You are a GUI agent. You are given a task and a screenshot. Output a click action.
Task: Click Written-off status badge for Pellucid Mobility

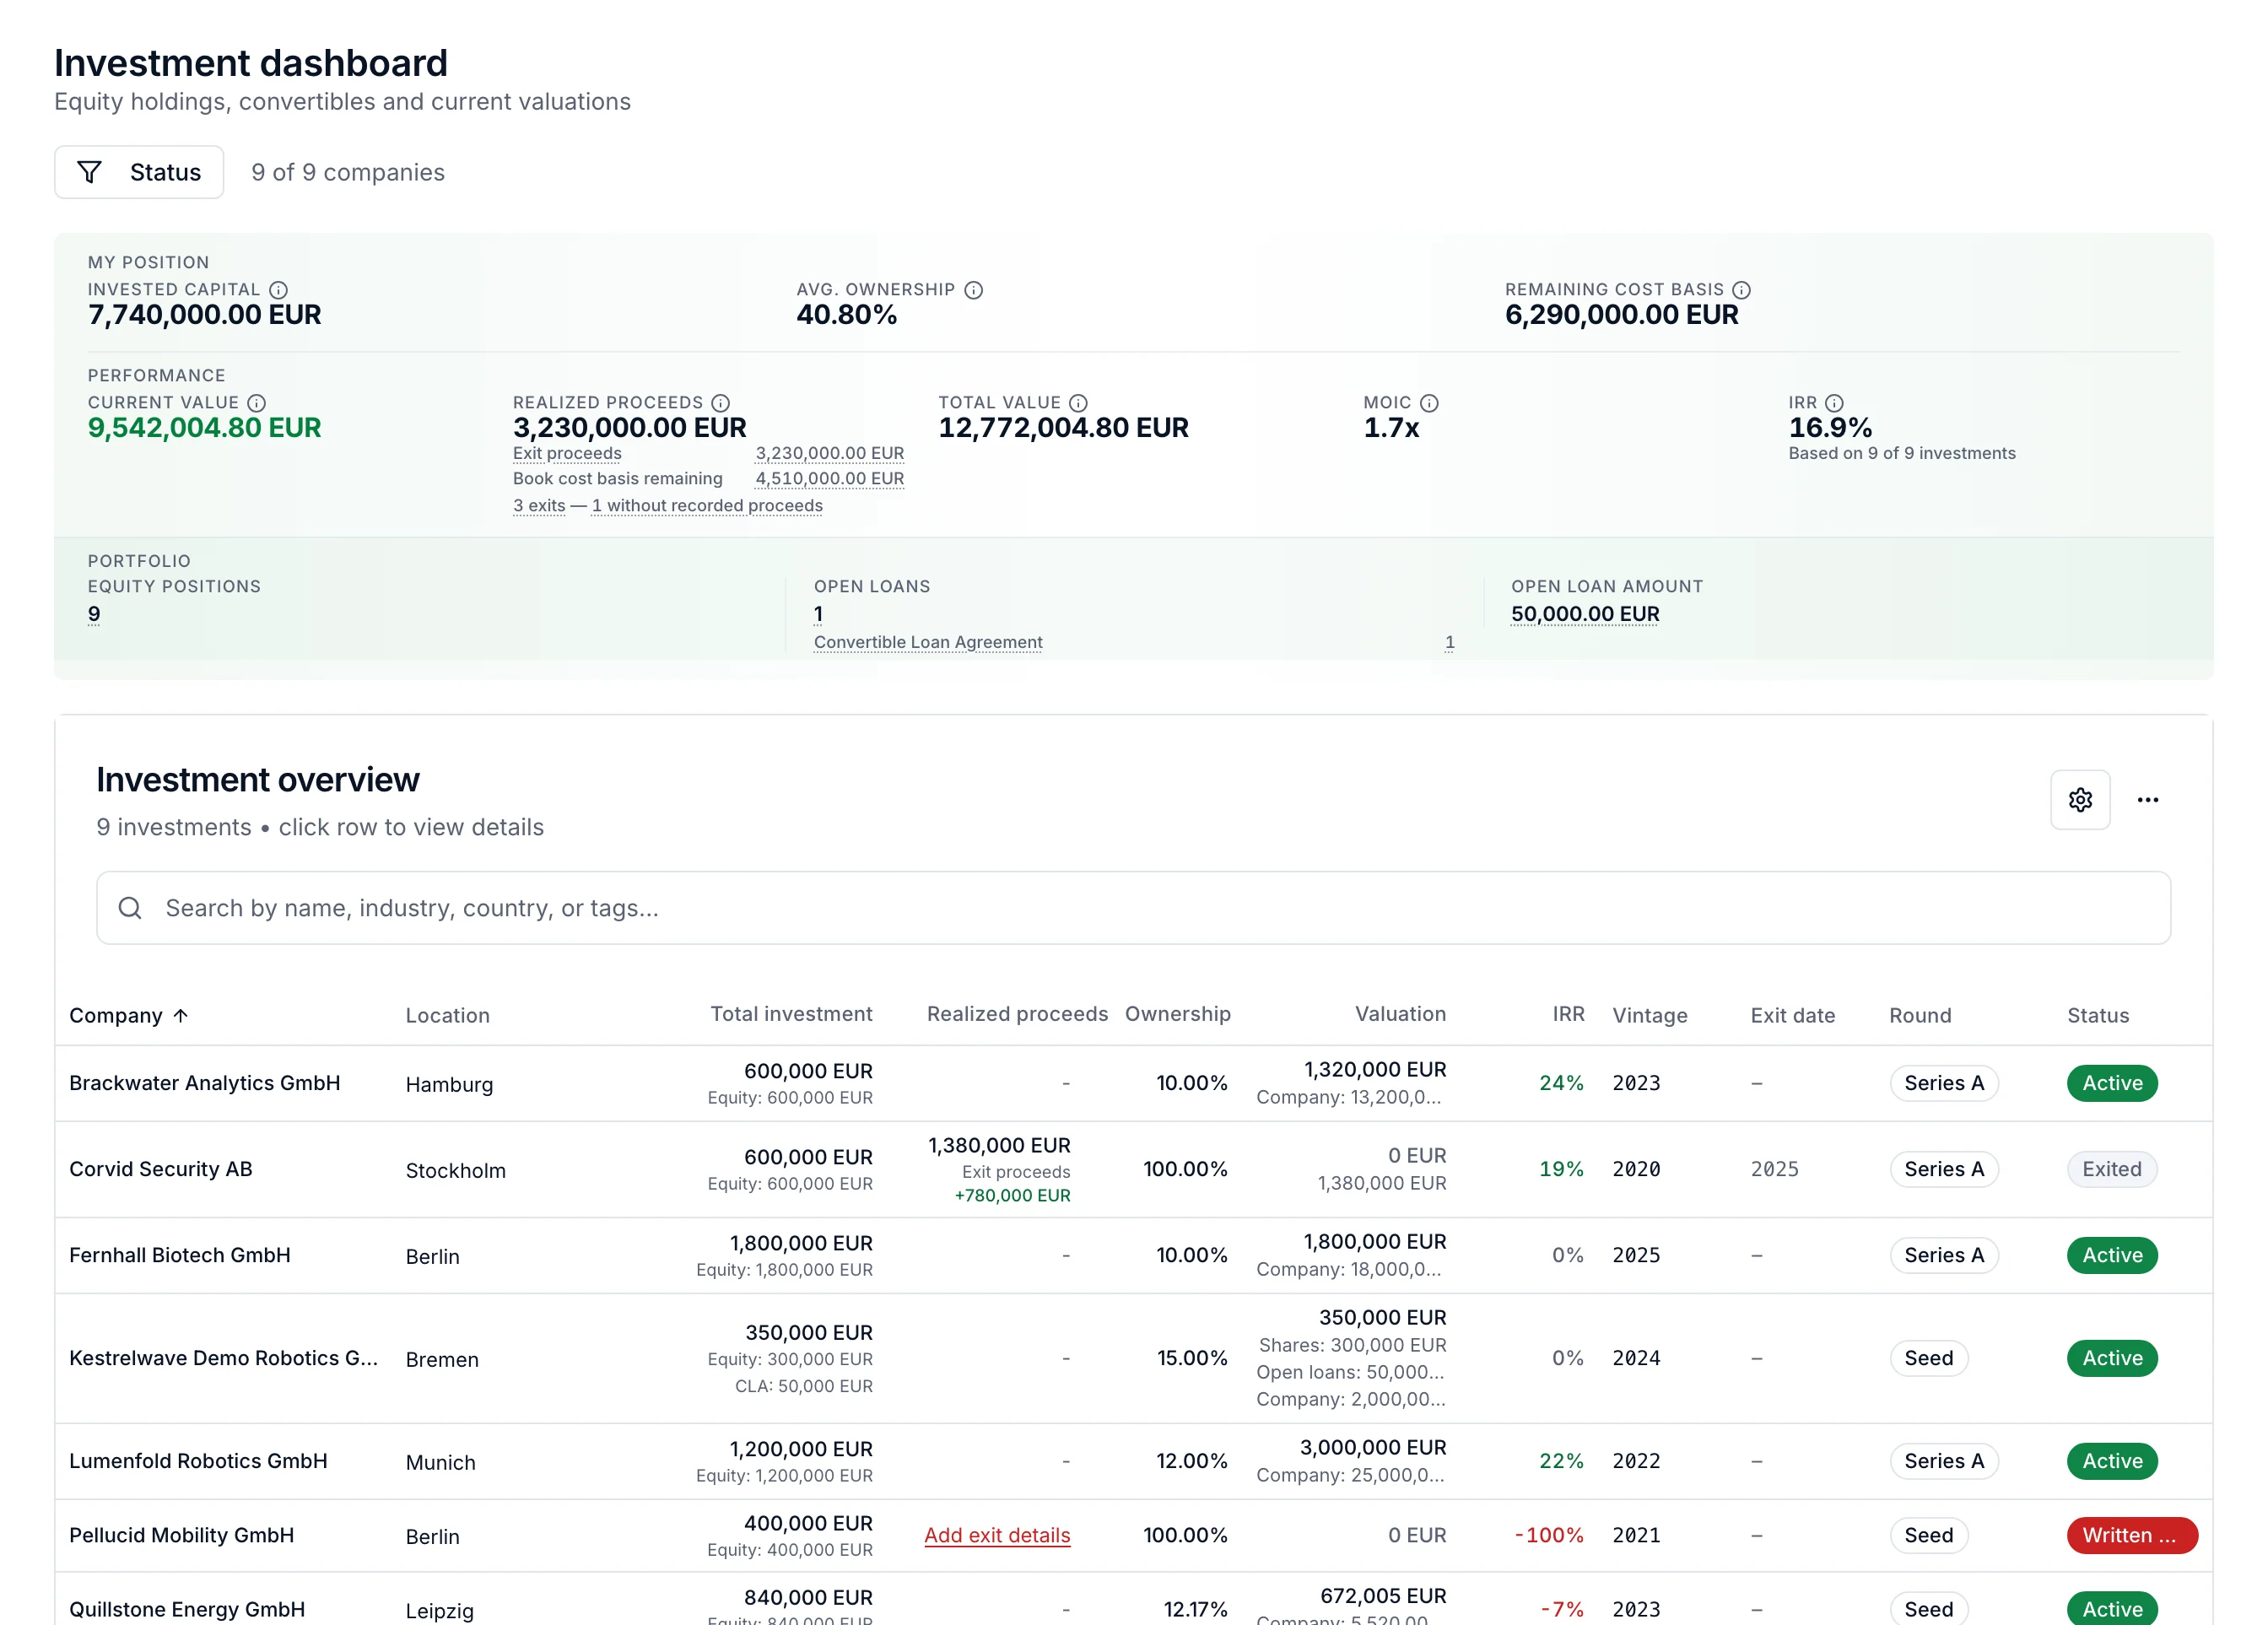(x=2132, y=1535)
